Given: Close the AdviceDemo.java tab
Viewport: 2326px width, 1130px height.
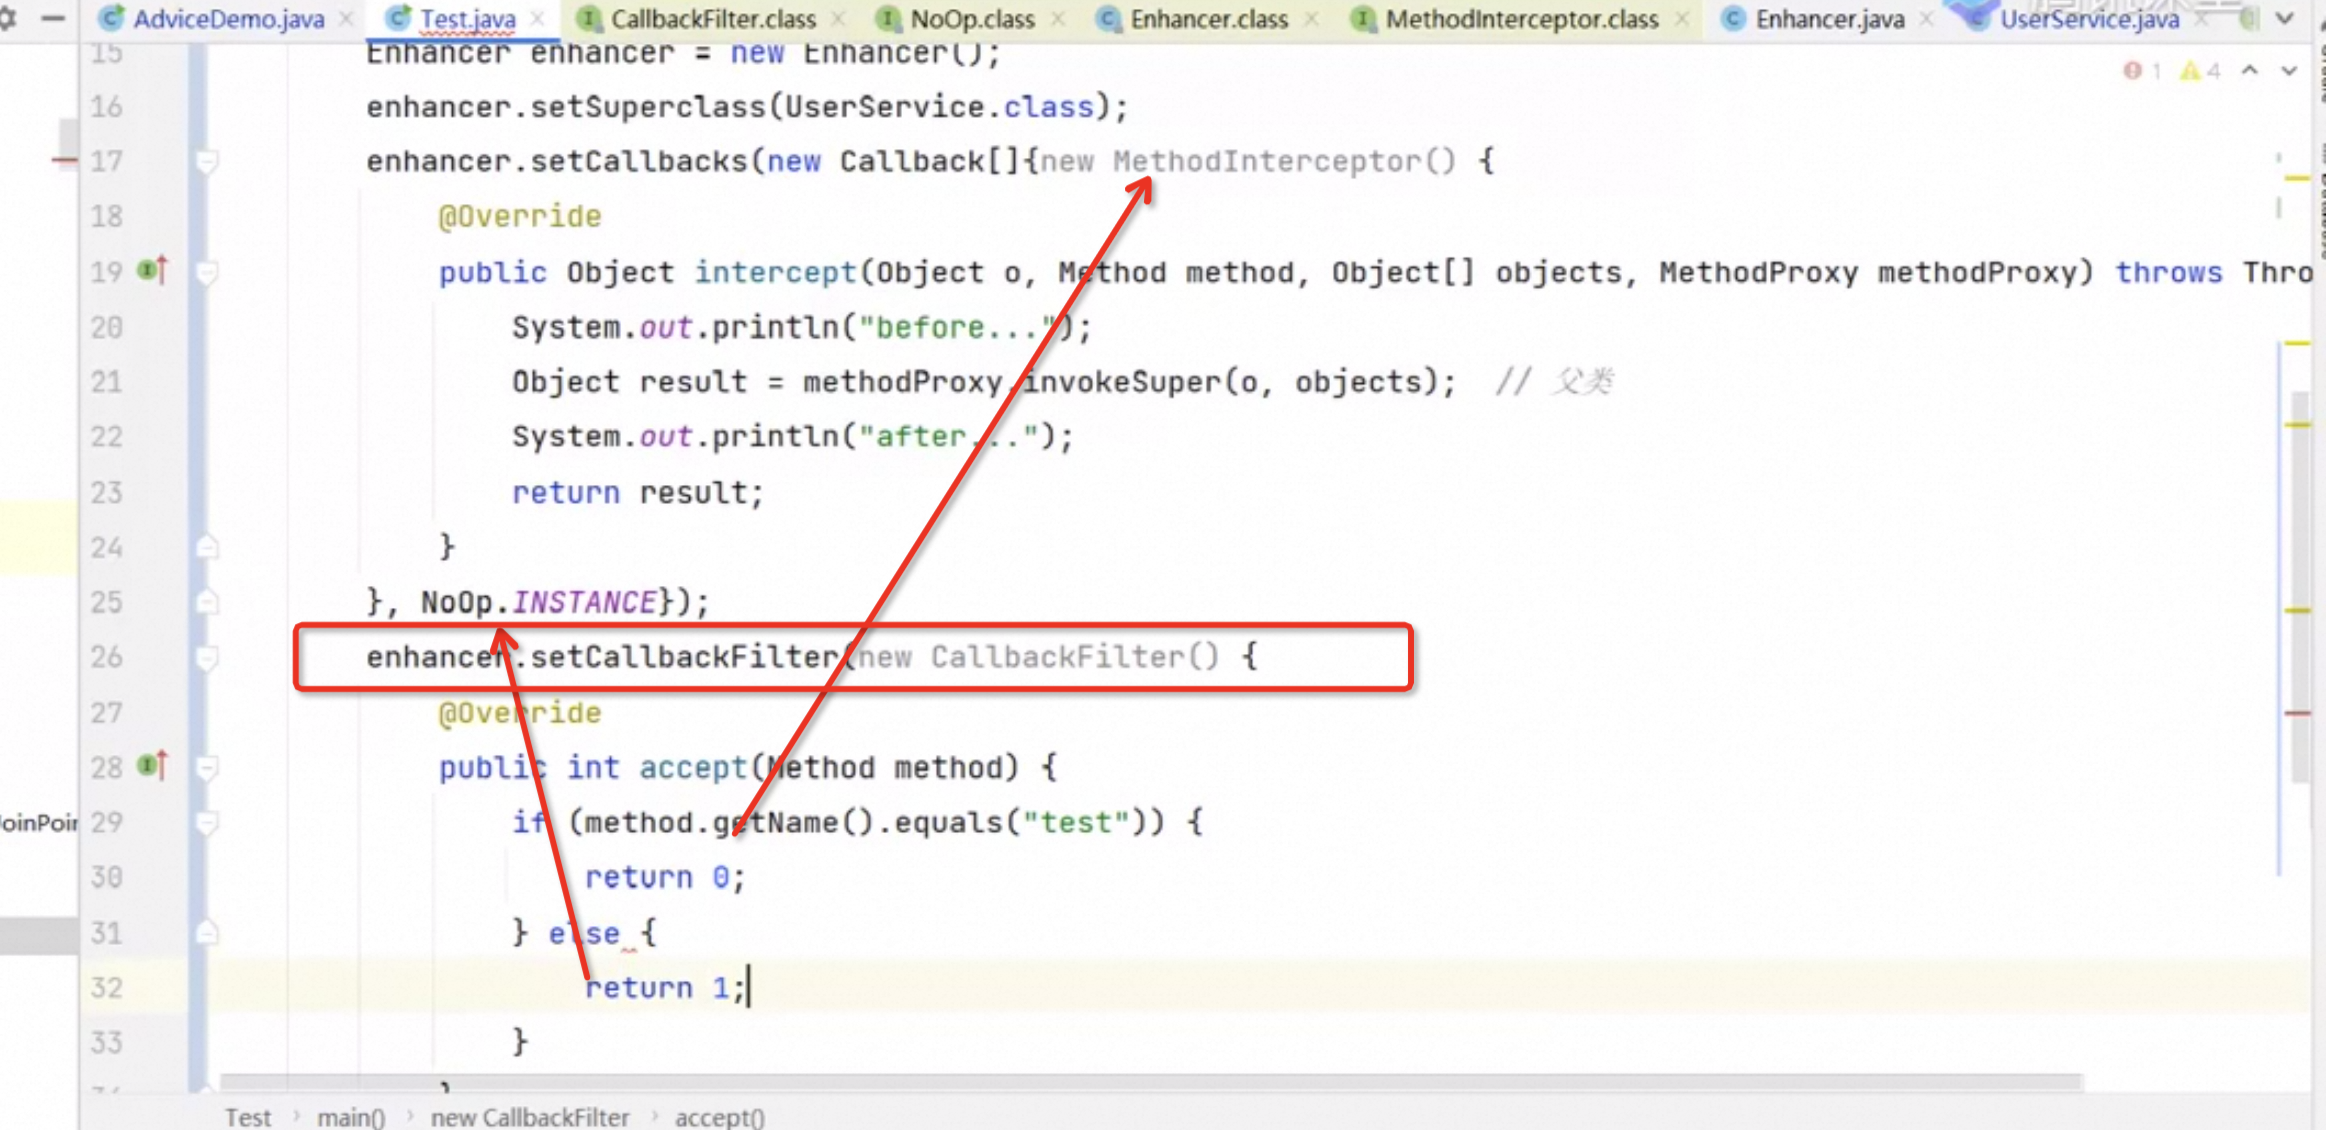Looking at the screenshot, I should pos(346,19).
